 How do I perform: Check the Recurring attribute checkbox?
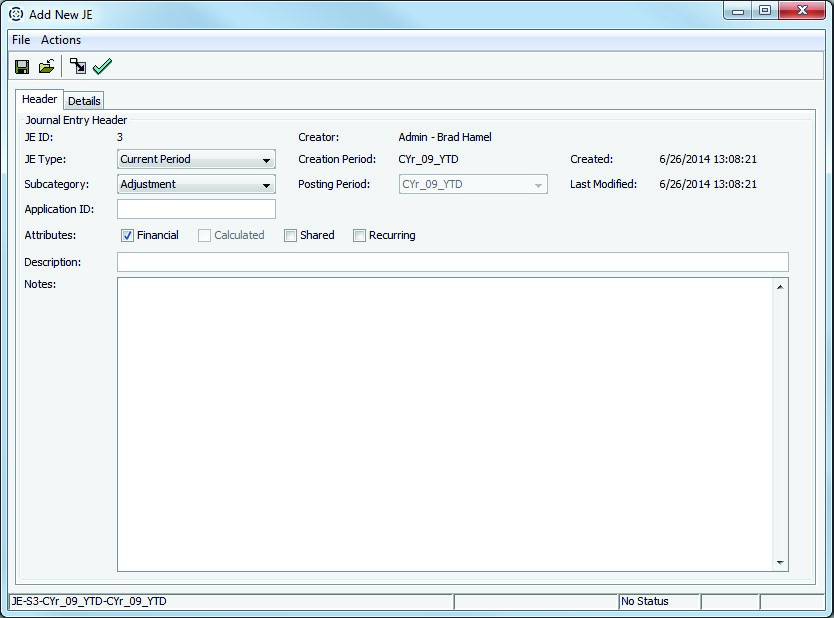coord(359,236)
